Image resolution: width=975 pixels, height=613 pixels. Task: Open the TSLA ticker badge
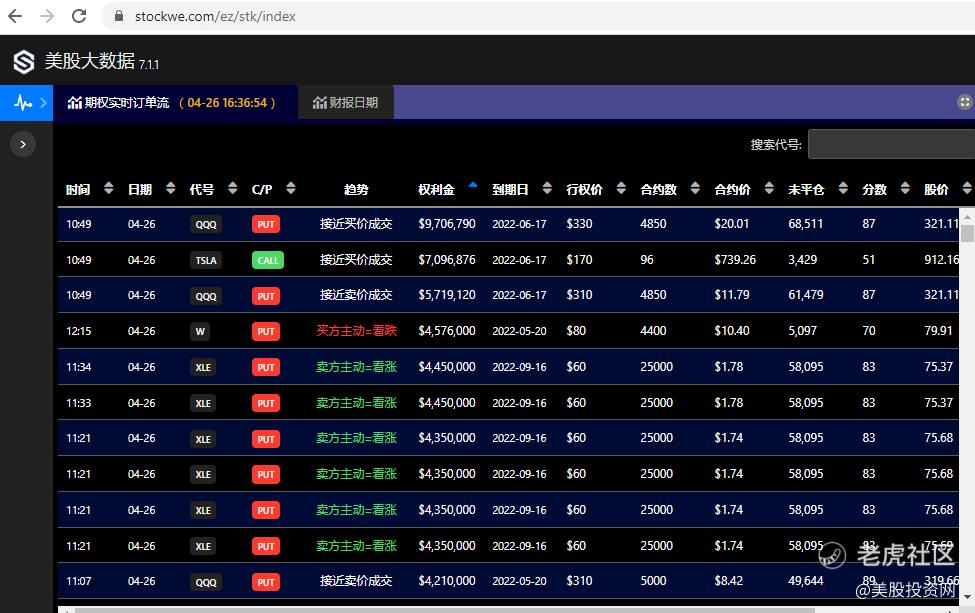coord(206,260)
